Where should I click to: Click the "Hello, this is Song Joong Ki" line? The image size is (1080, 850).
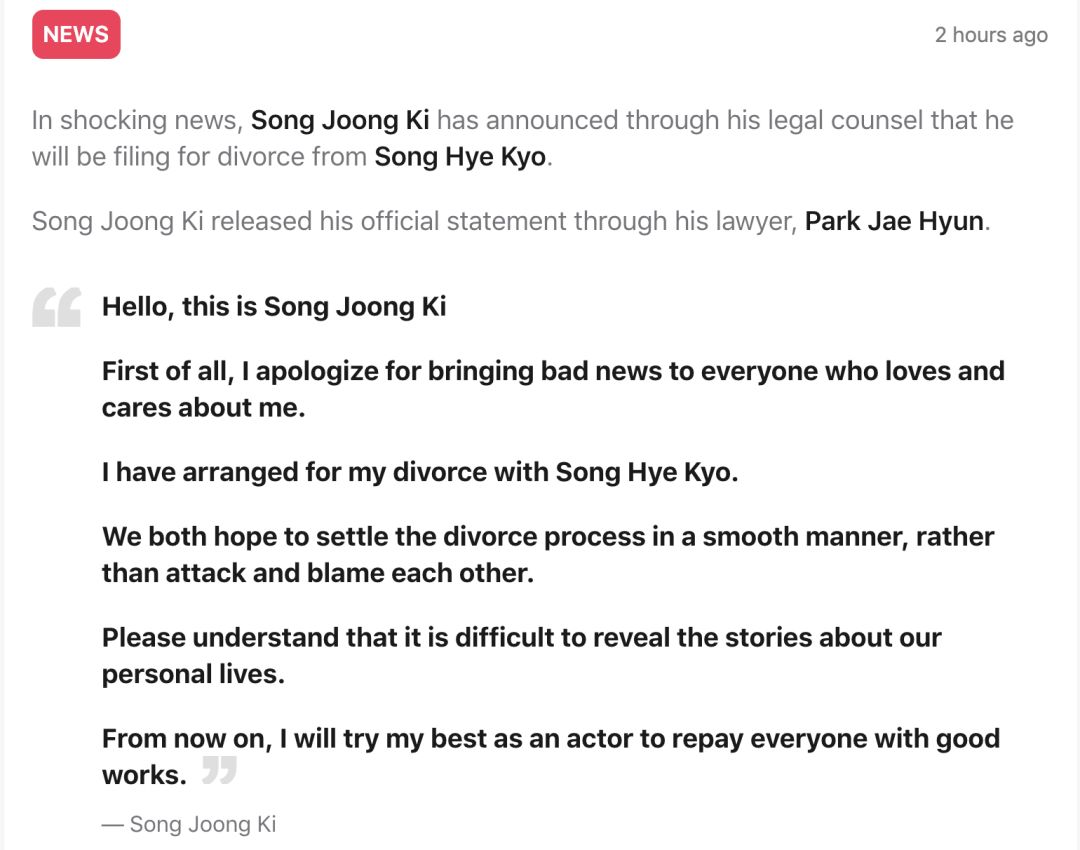(274, 306)
